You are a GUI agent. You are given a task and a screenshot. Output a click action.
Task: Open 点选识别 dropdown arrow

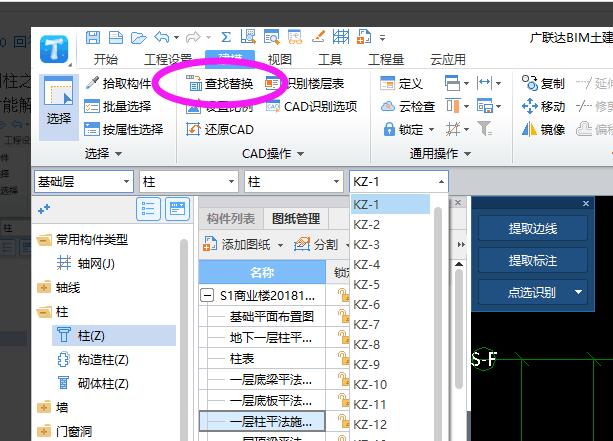click(578, 292)
